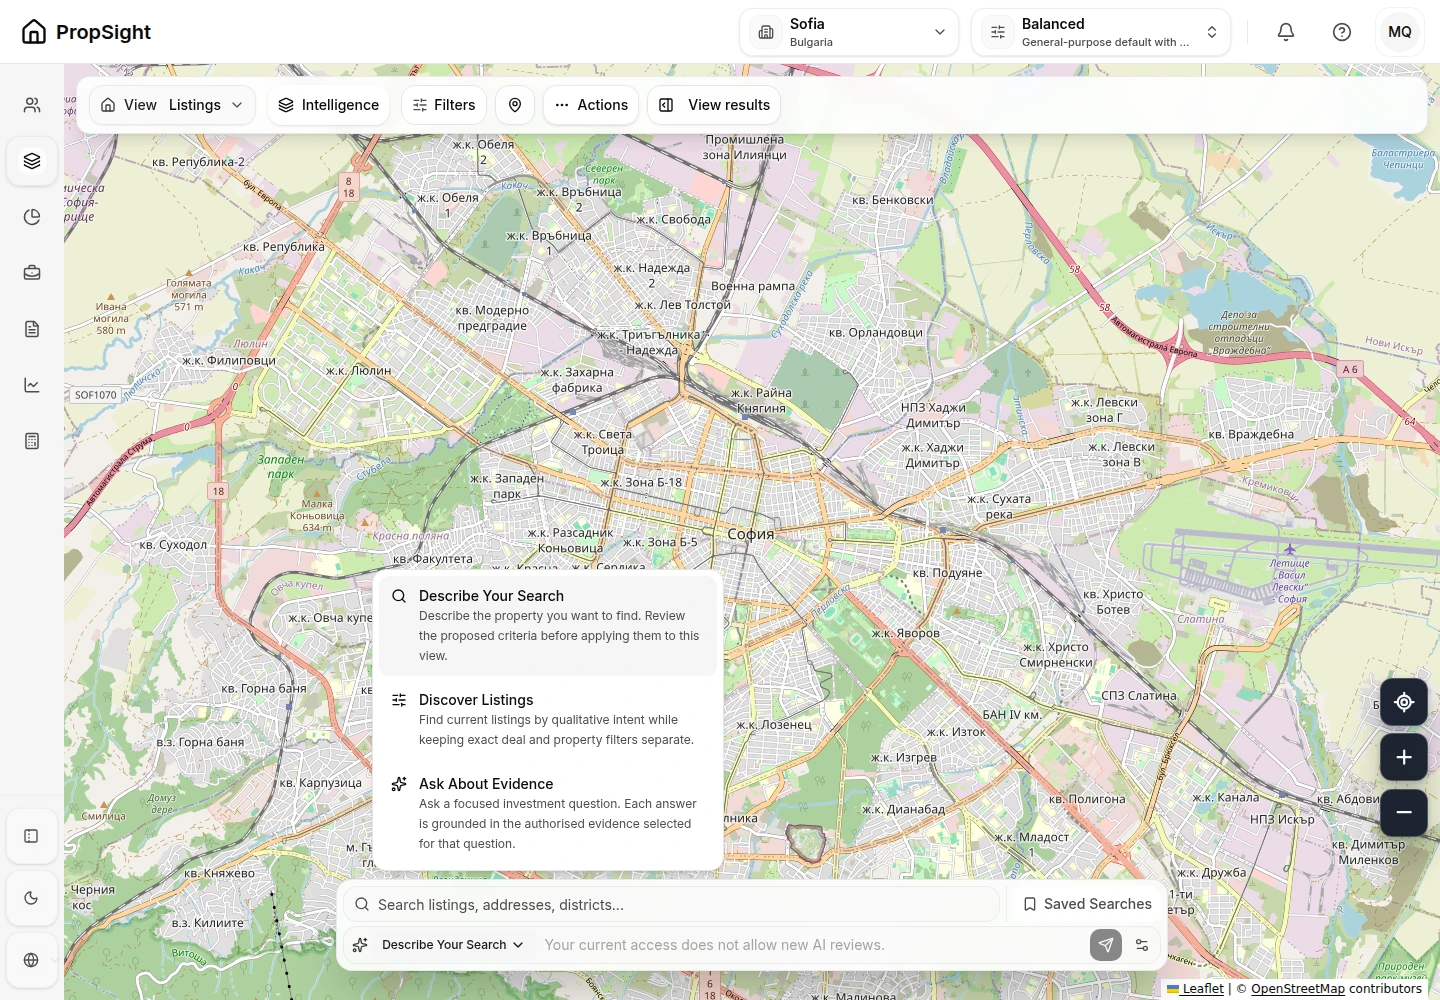Image resolution: width=1440 pixels, height=1000 pixels.
Task: Open the people icon in the sidebar
Action: point(32,105)
